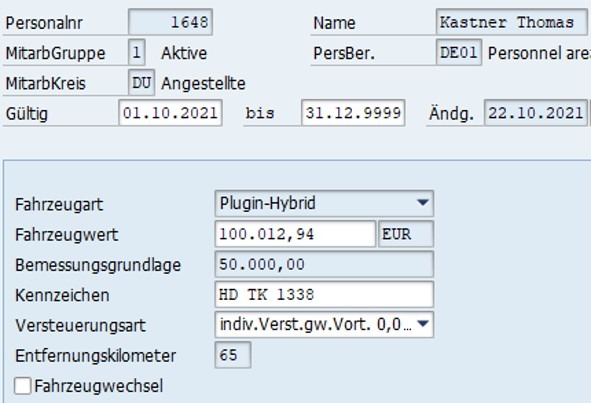The height and width of the screenshot is (403, 591).
Task: Click the Entfernungskilometer label
Action: pos(95,355)
